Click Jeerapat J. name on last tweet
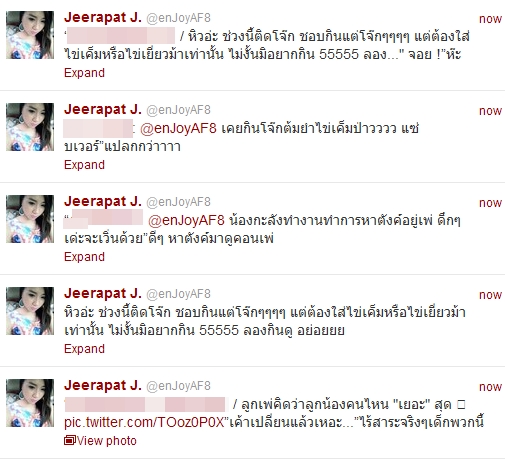 tap(103, 386)
